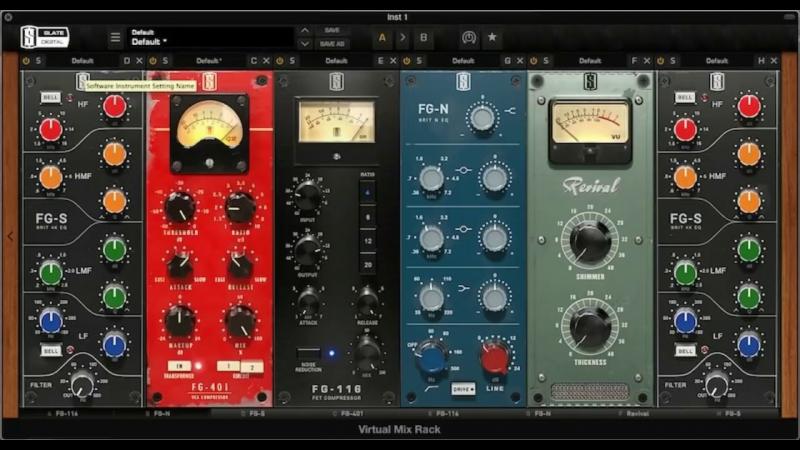
Task: Remove module G with its X
Action: 519,61
